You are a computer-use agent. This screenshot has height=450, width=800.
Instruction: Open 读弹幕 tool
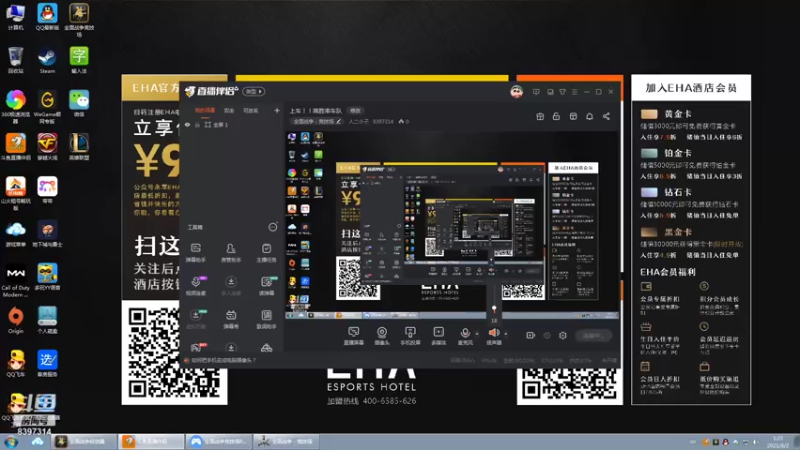pos(266,286)
